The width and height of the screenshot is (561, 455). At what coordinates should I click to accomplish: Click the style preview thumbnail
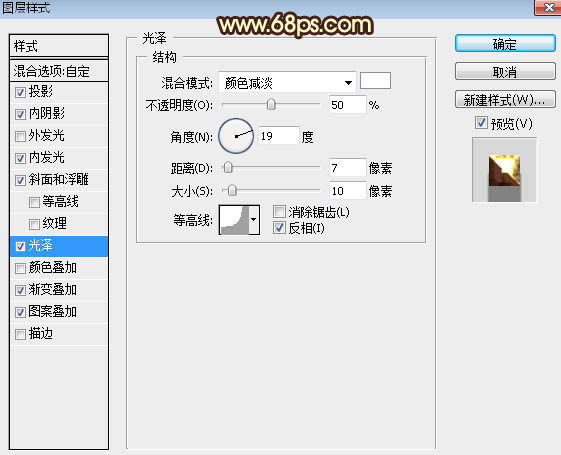point(504,170)
